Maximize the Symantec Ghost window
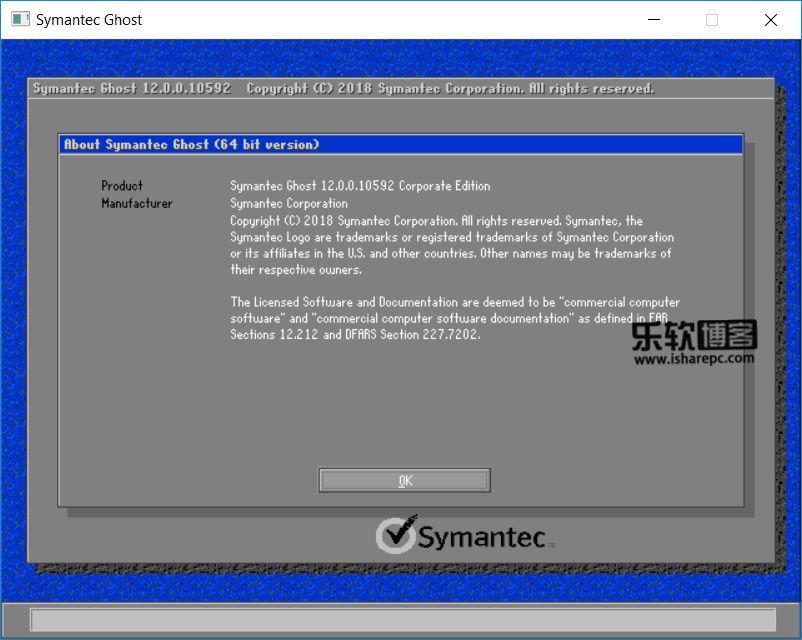Image resolution: width=802 pixels, height=640 pixels. (x=711, y=19)
